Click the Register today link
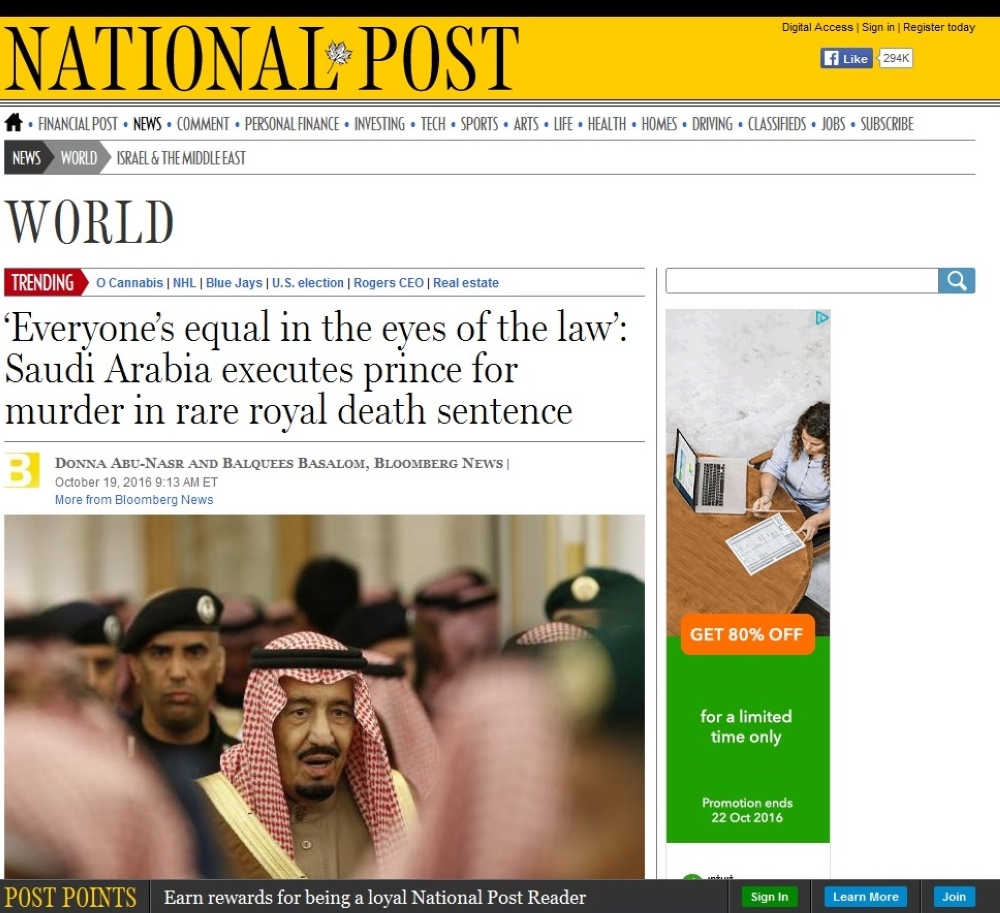Screen dimensions: 1000x913 (x=939, y=27)
